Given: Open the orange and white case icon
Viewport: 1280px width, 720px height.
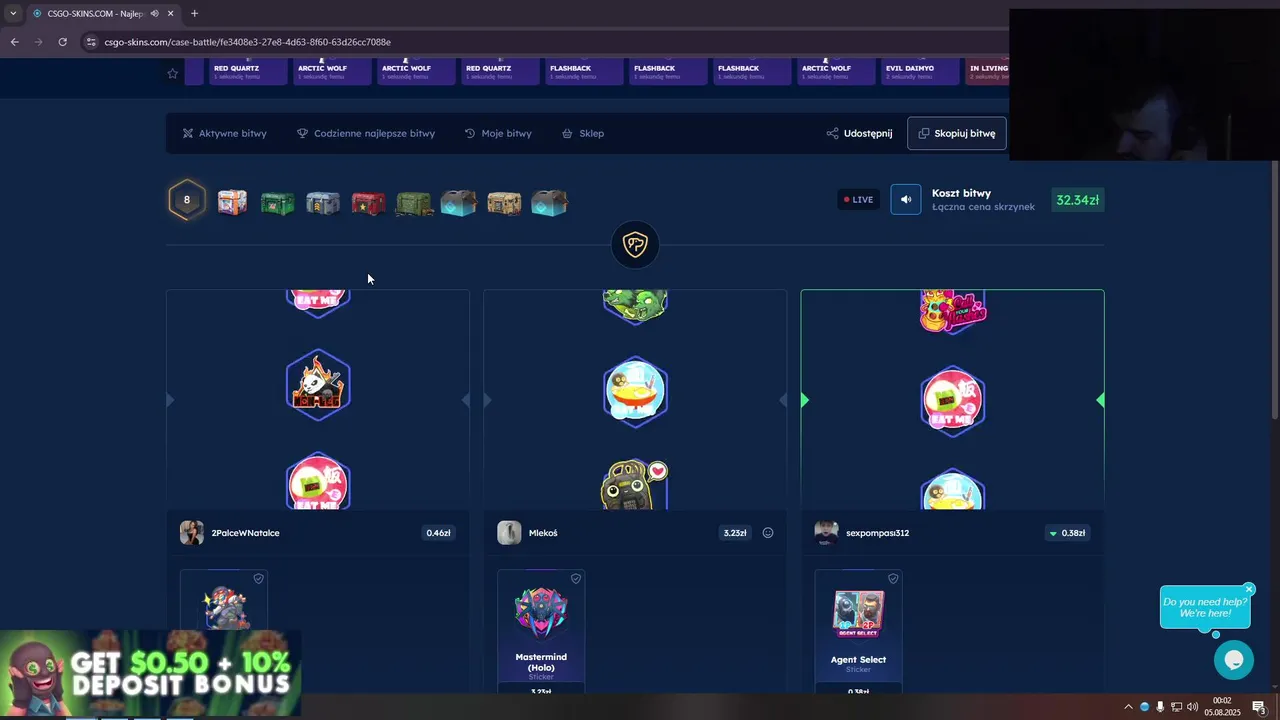Looking at the screenshot, I should click(x=232, y=202).
